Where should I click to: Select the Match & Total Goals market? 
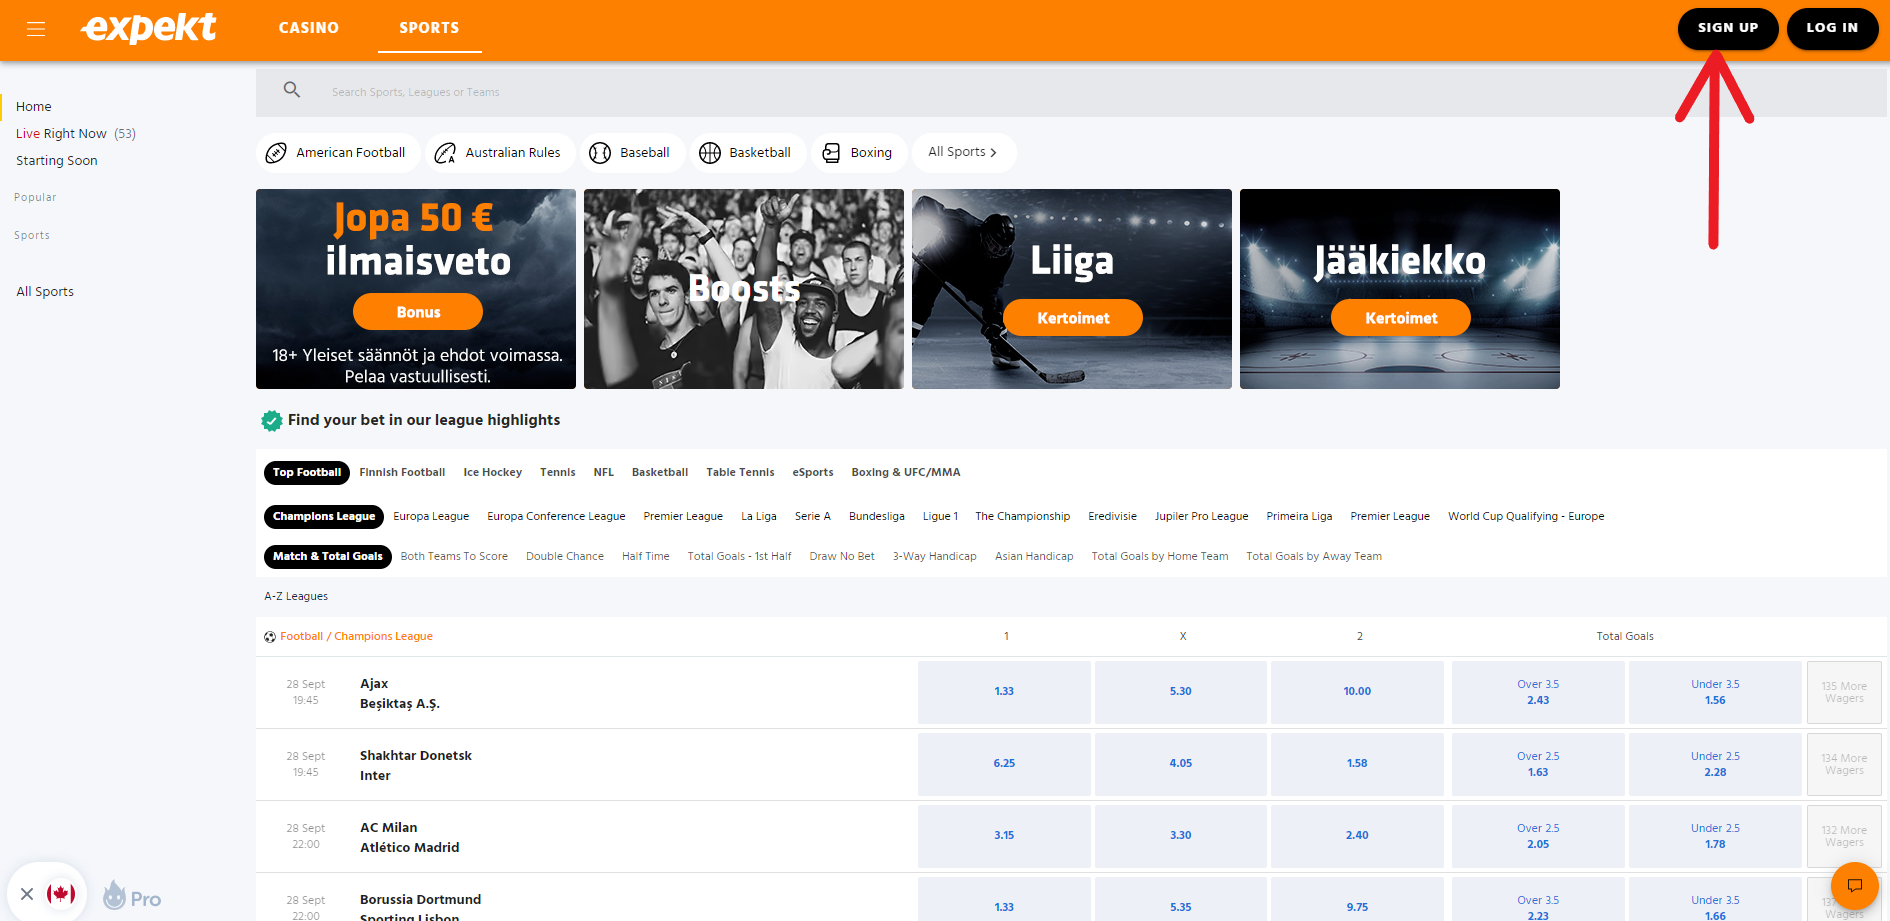tap(328, 557)
